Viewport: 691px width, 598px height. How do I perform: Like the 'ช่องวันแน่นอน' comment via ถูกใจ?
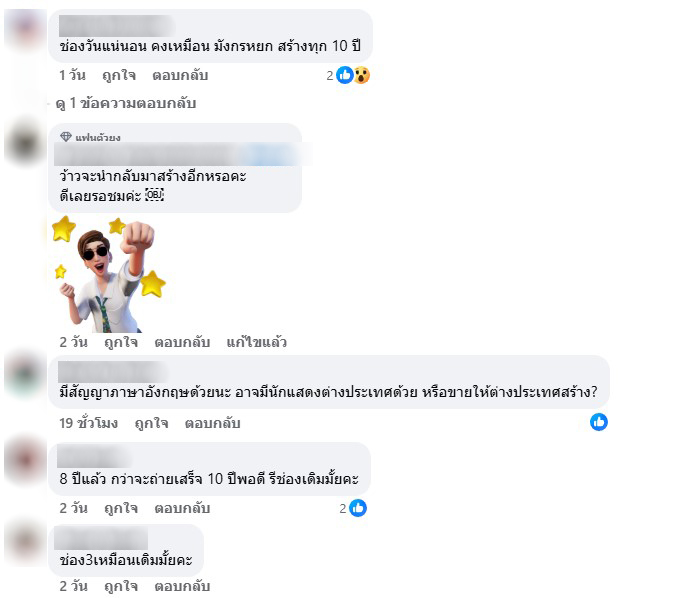[x=119, y=76]
